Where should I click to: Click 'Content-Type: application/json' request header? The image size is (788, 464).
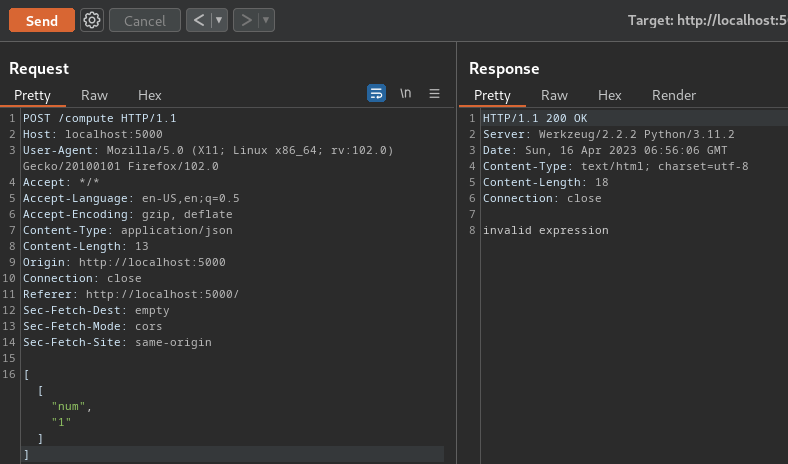pyautogui.click(x=128, y=230)
